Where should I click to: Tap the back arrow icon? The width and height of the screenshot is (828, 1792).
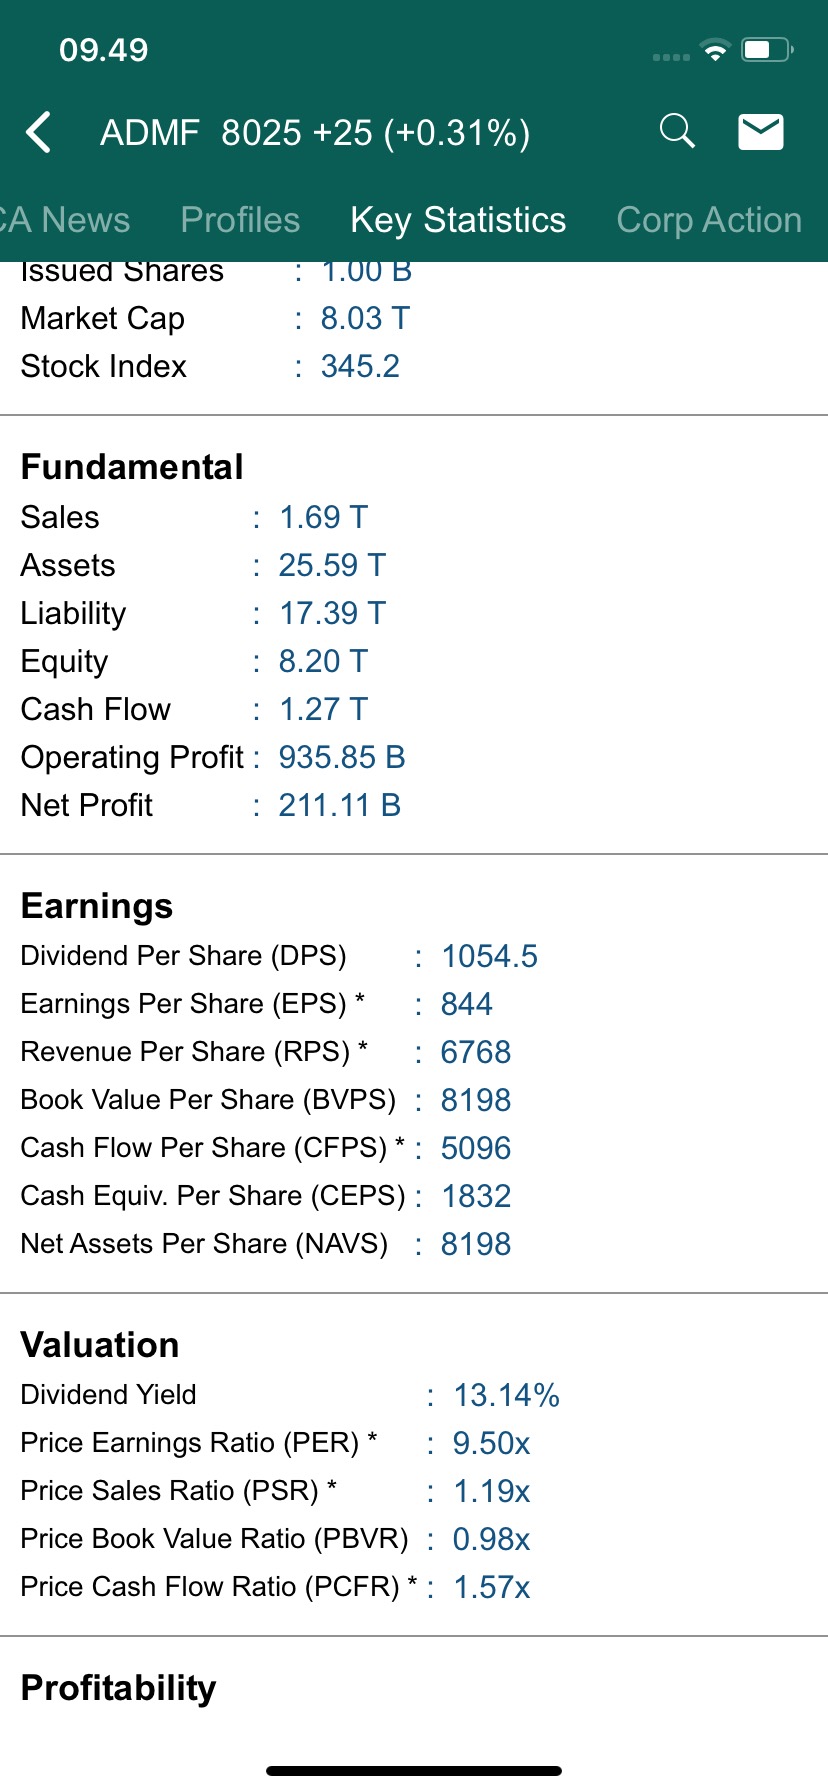(x=39, y=132)
